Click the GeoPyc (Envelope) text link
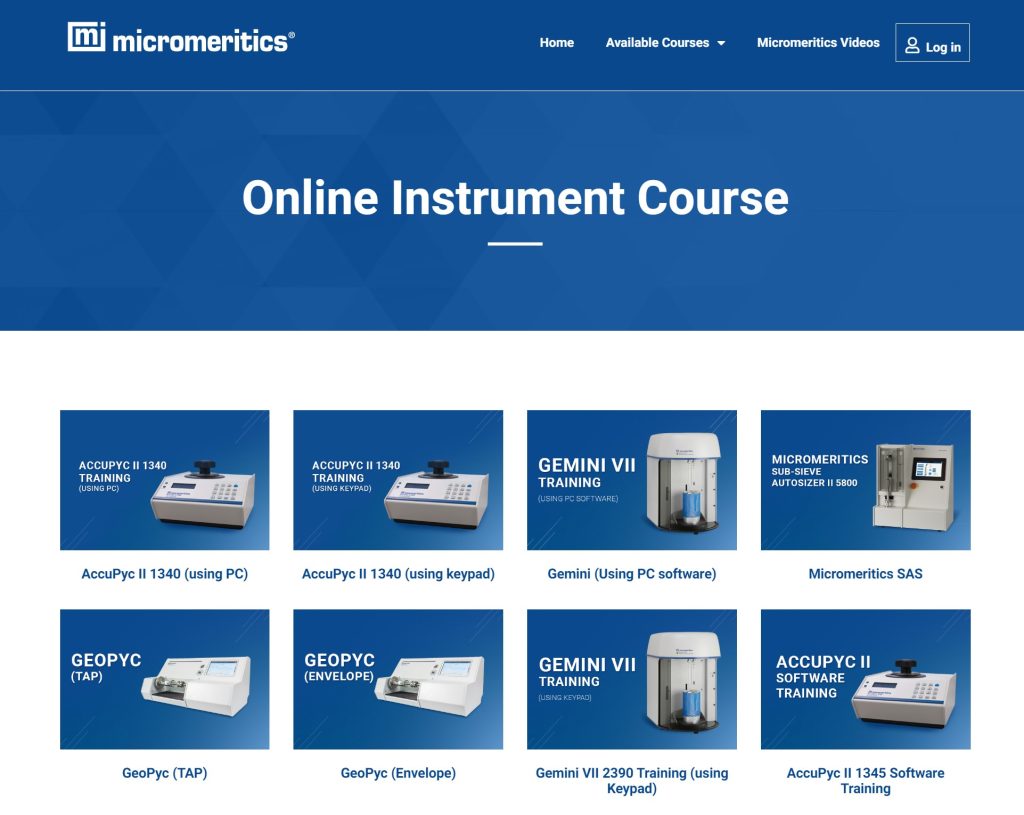 398,773
